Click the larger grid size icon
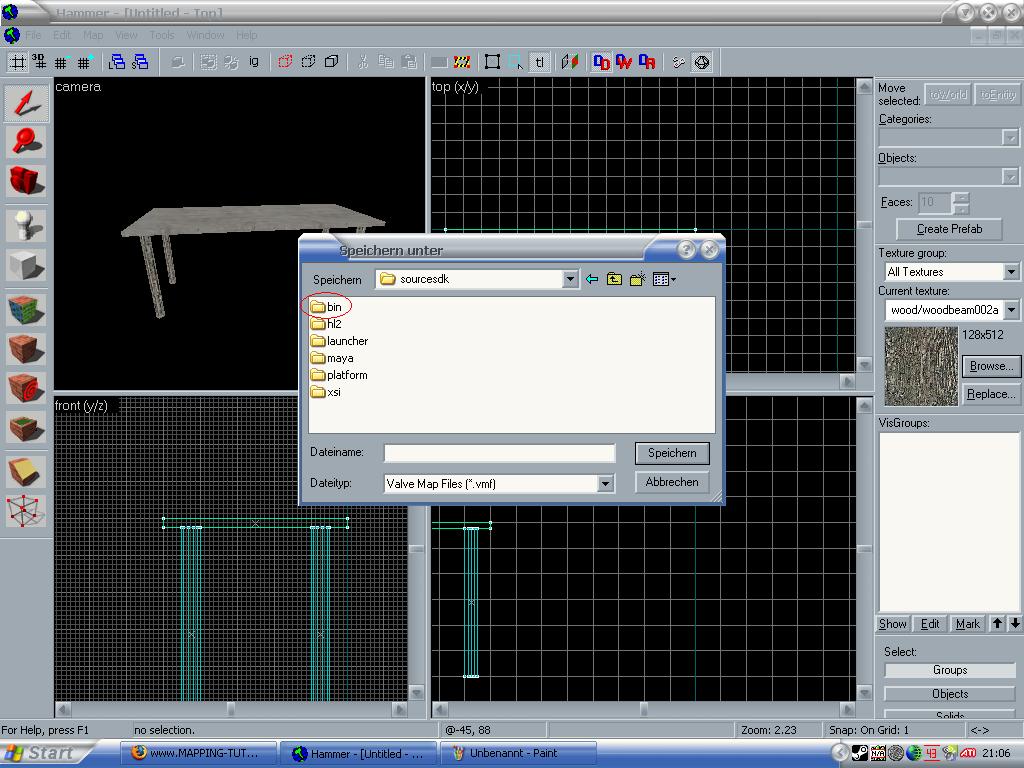This screenshot has width=1024, height=768. [84, 63]
